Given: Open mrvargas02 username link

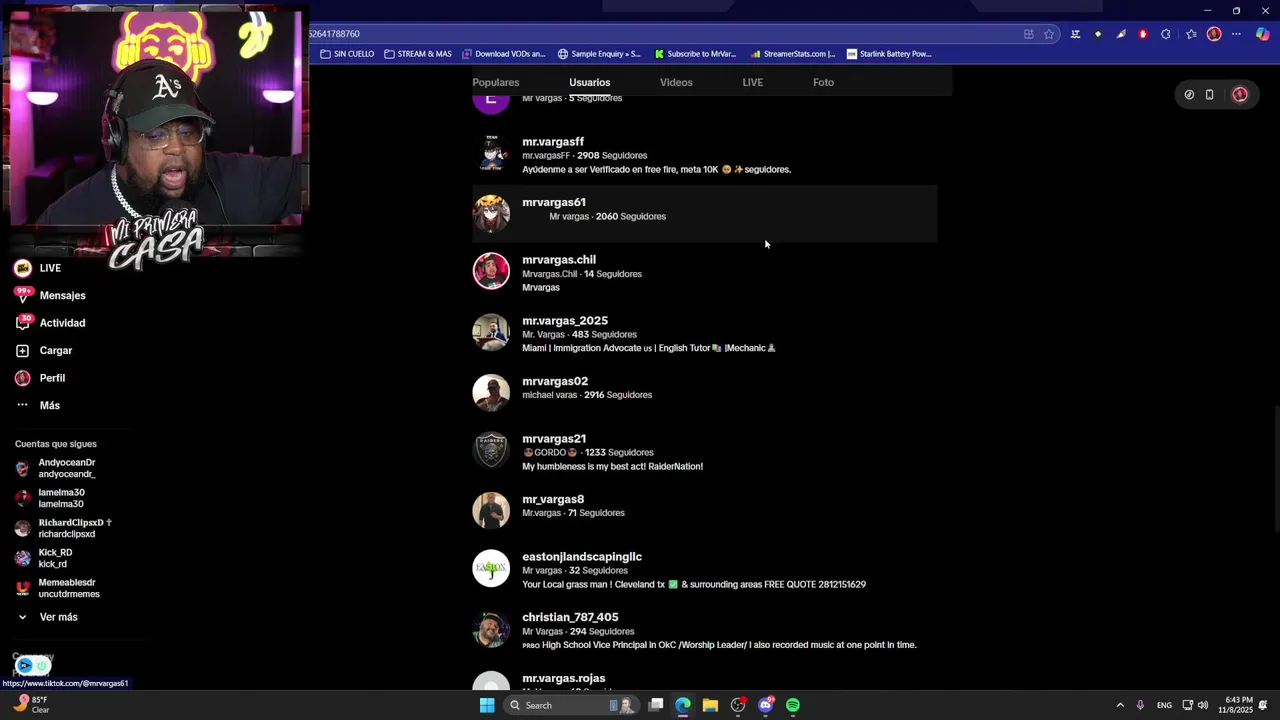Looking at the screenshot, I should [x=555, y=381].
